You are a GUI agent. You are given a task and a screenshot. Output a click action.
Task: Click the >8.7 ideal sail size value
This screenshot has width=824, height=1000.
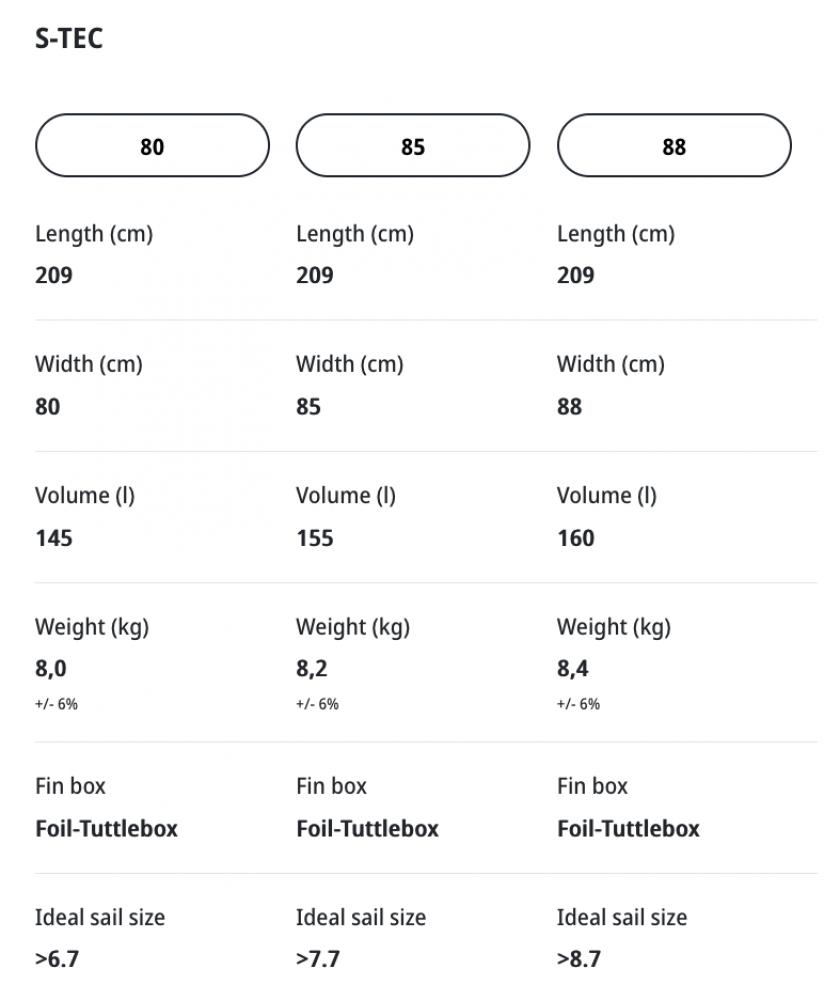579,959
